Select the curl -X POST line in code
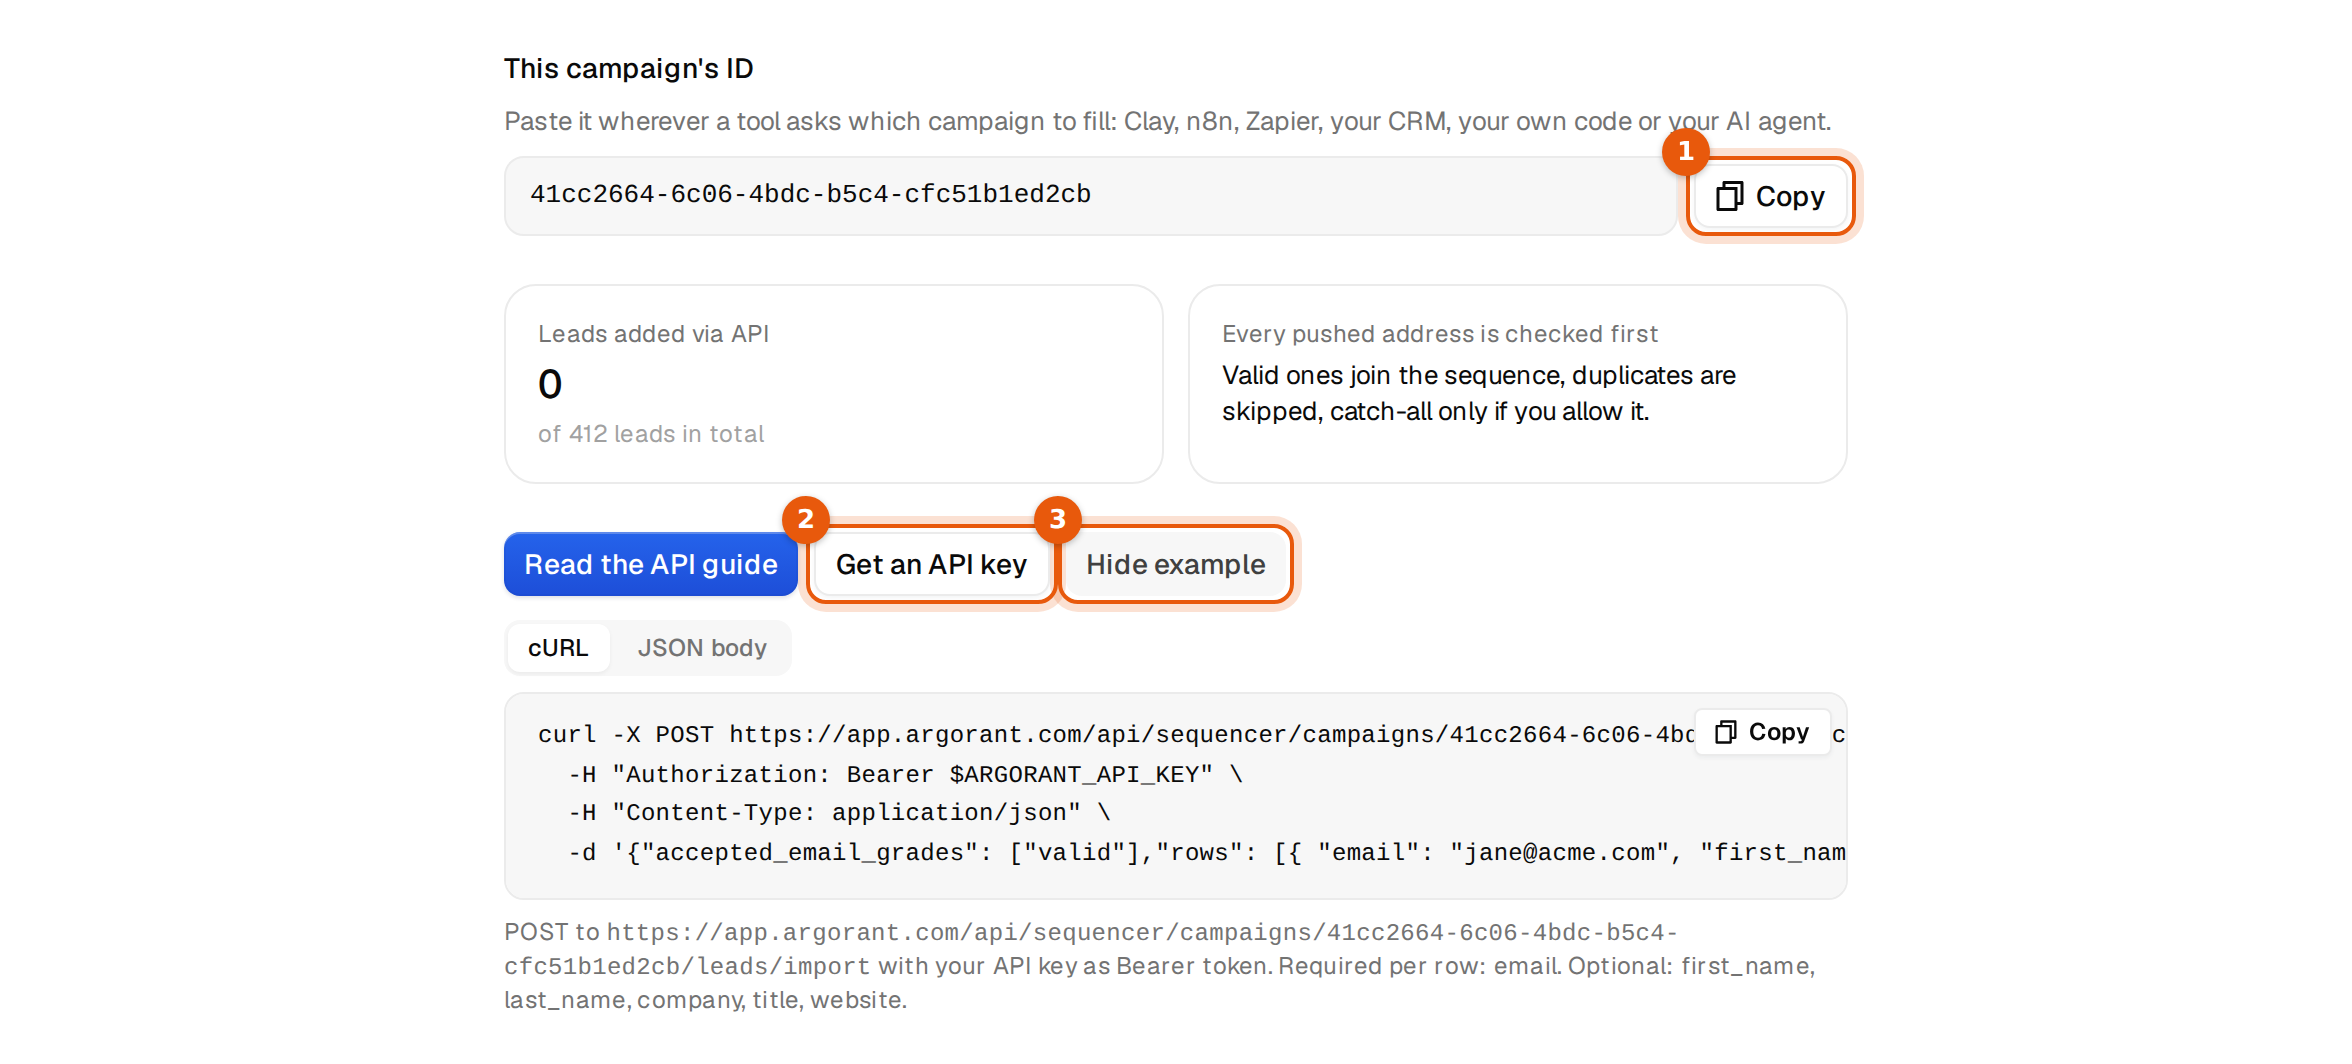 tap(1115, 735)
